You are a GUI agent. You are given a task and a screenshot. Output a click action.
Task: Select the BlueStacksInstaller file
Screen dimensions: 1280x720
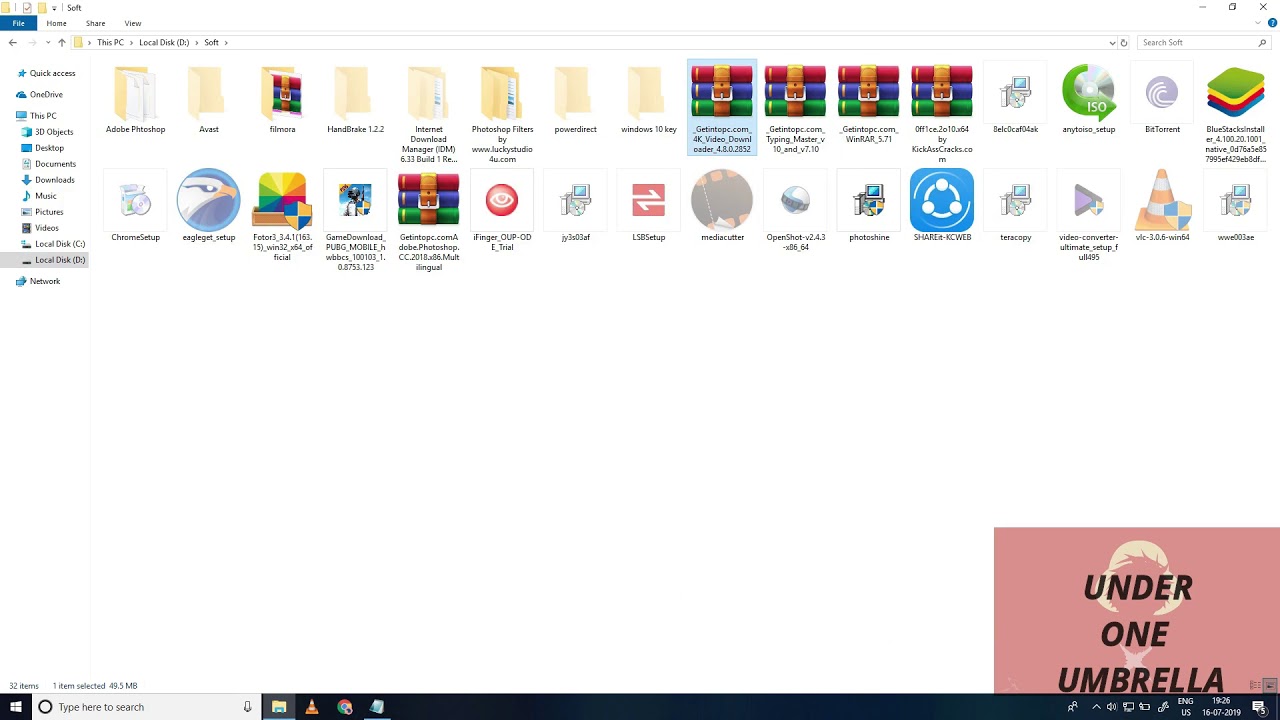pyautogui.click(x=1236, y=115)
